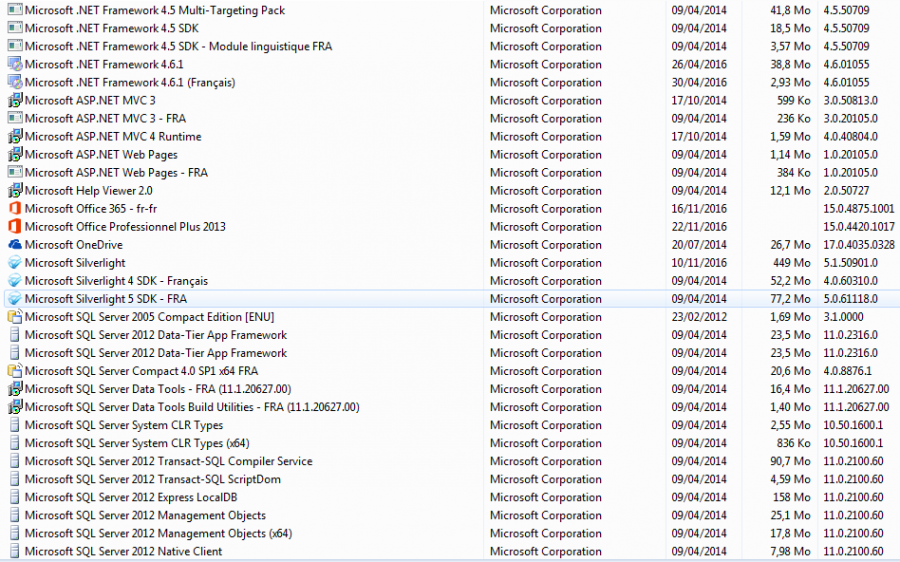Select Microsoft .NET Framework 4.5 SDK entry
The width and height of the screenshot is (900, 562).
tap(111, 29)
